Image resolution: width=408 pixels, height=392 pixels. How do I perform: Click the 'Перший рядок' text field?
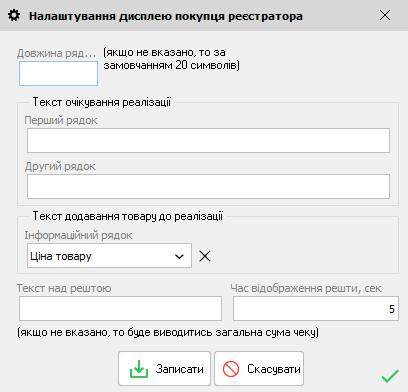tap(208, 141)
